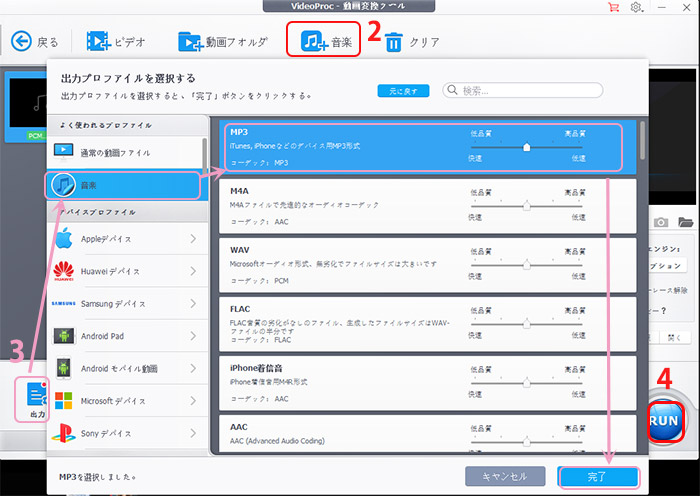Expand the Android モバイル動画 chevron

(x=193, y=368)
